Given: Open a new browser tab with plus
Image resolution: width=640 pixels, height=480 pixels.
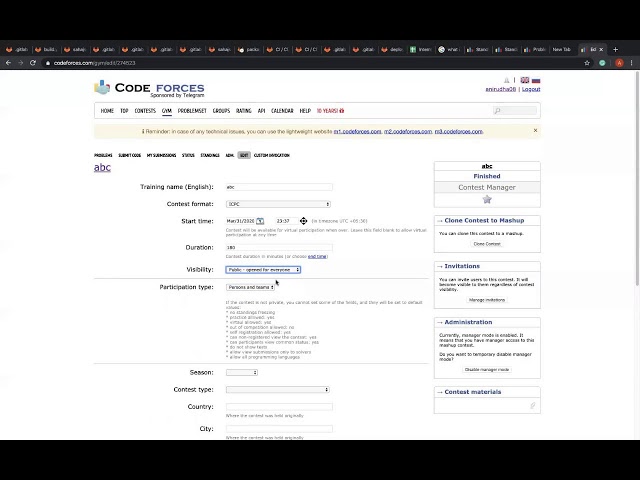Looking at the screenshot, I should click(616, 49).
